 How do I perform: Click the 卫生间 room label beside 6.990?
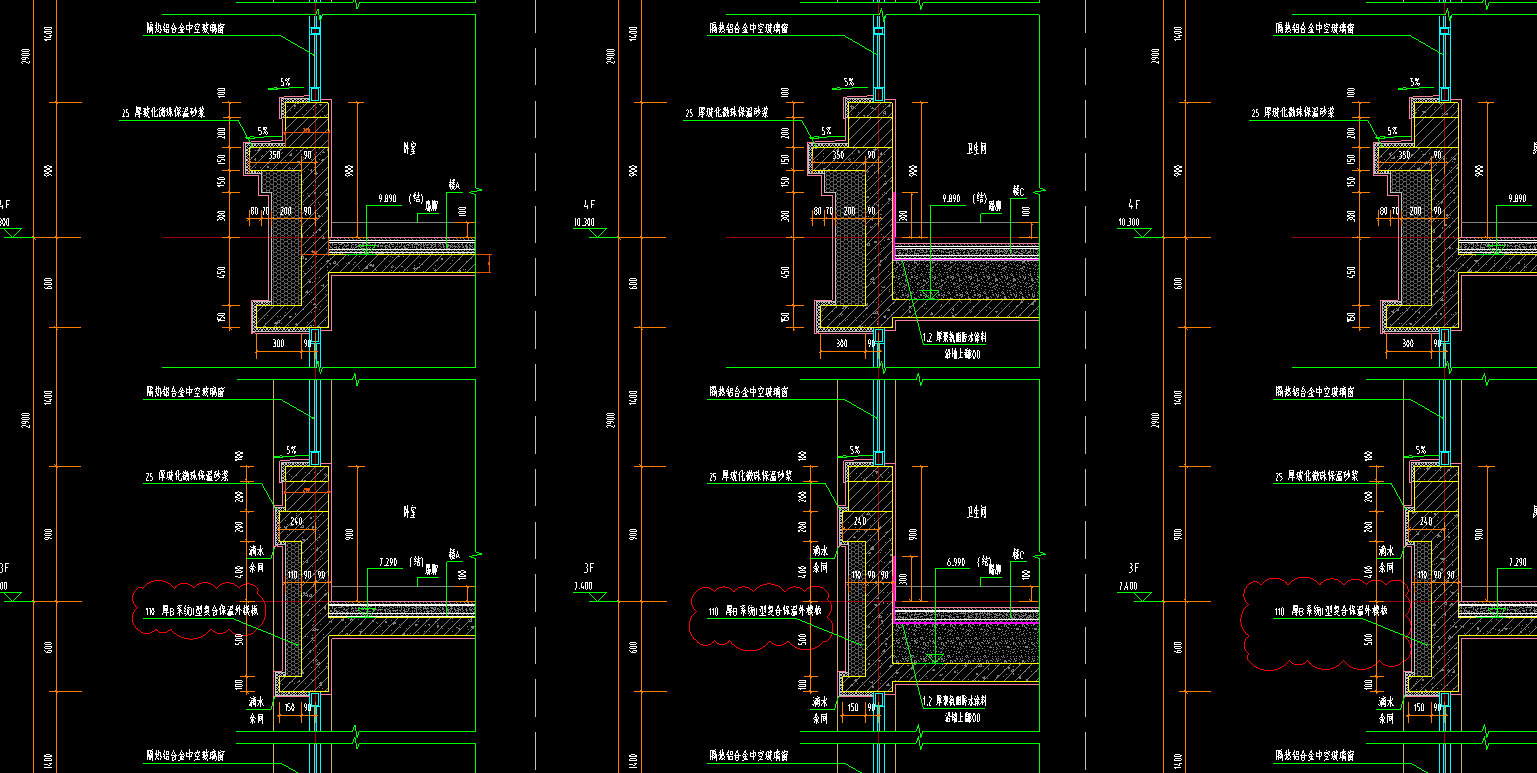point(976,512)
